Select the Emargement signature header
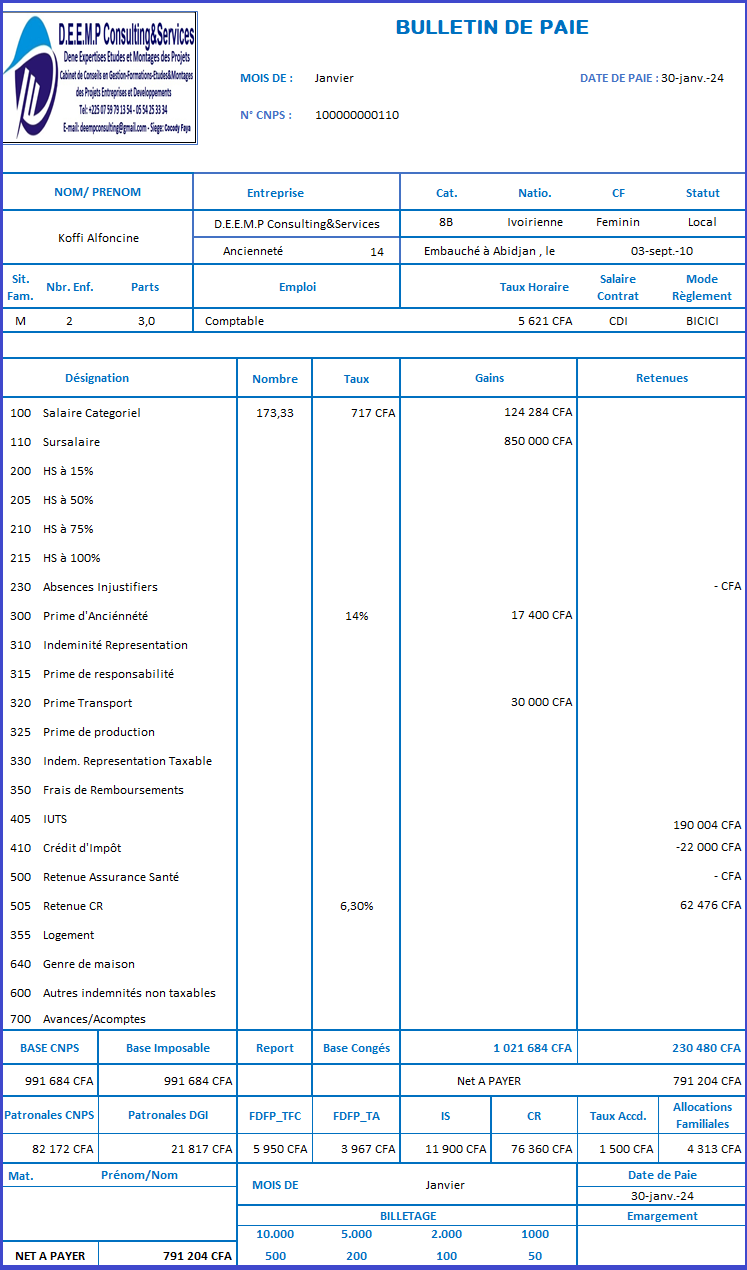This screenshot has width=747, height=1270. point(662,1216)
